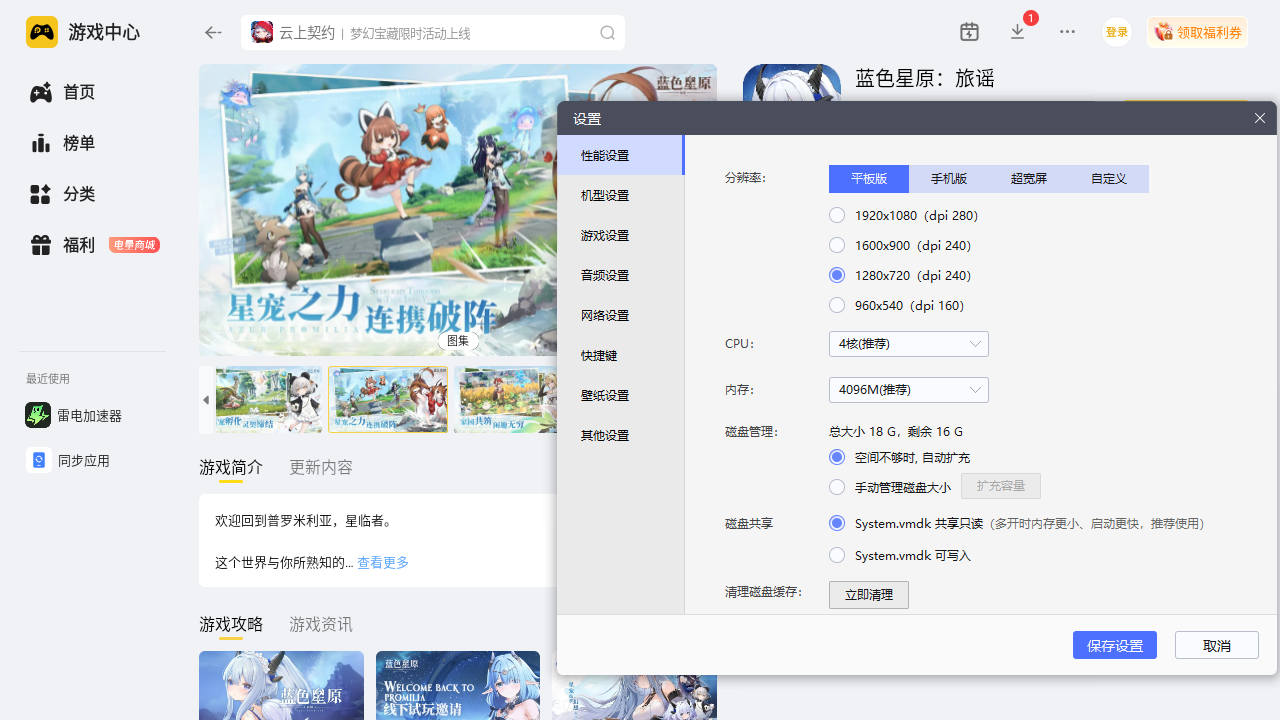Click the 查看更多 link
This screenshot has width=1280, height=720.
point(383,563)
